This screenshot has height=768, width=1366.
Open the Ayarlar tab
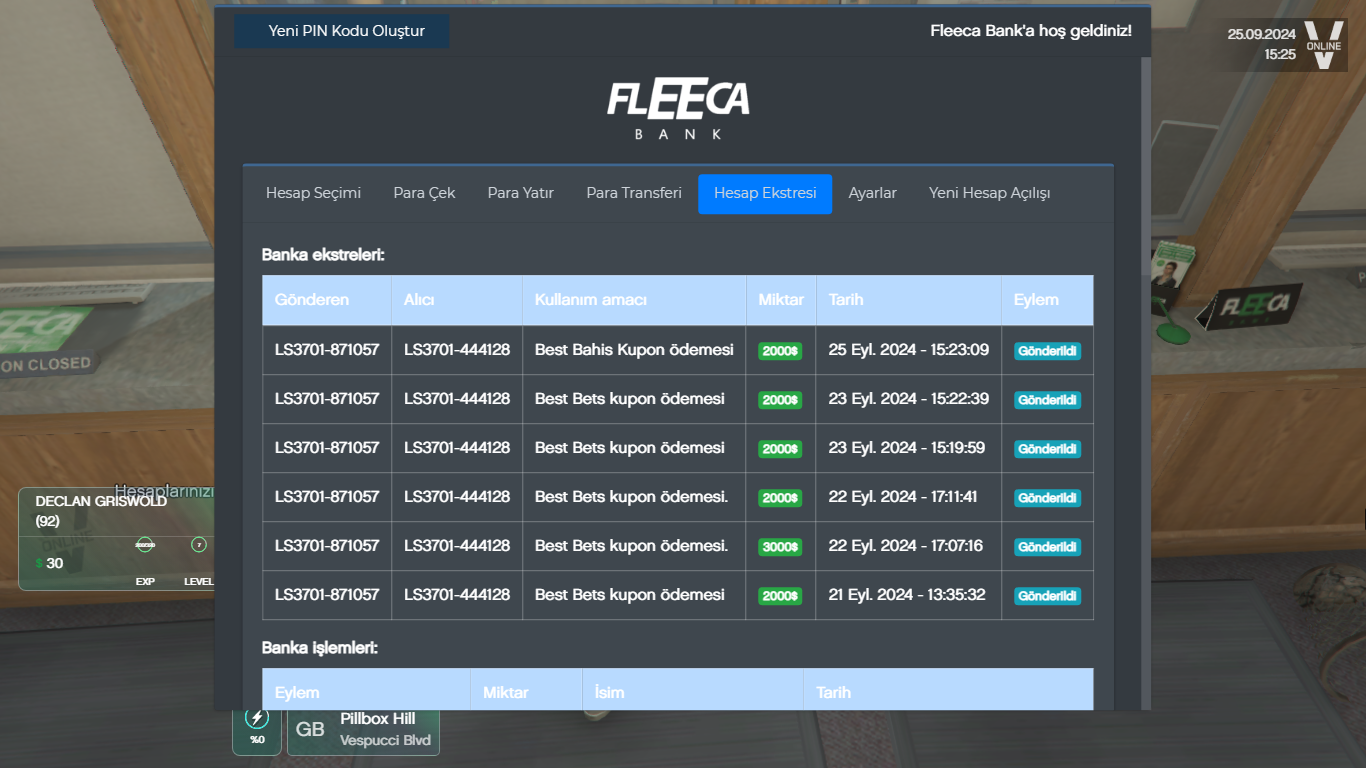(873, 193)
